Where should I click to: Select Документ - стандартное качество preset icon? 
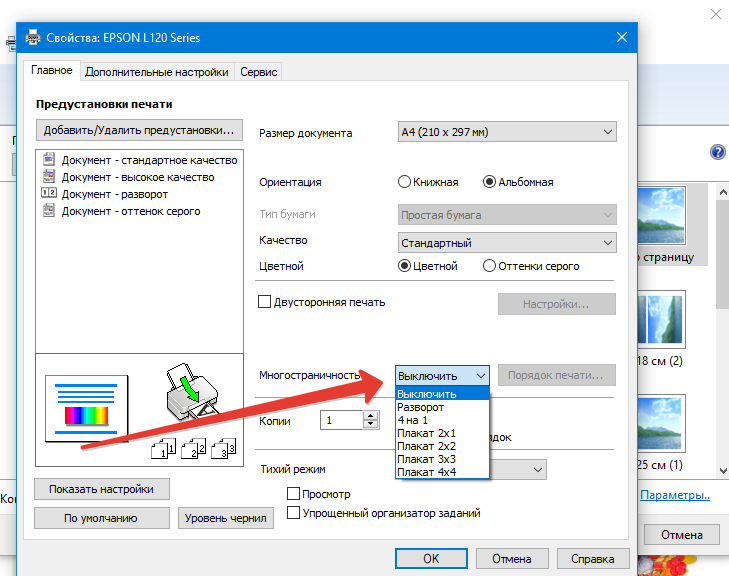(49, 159)
